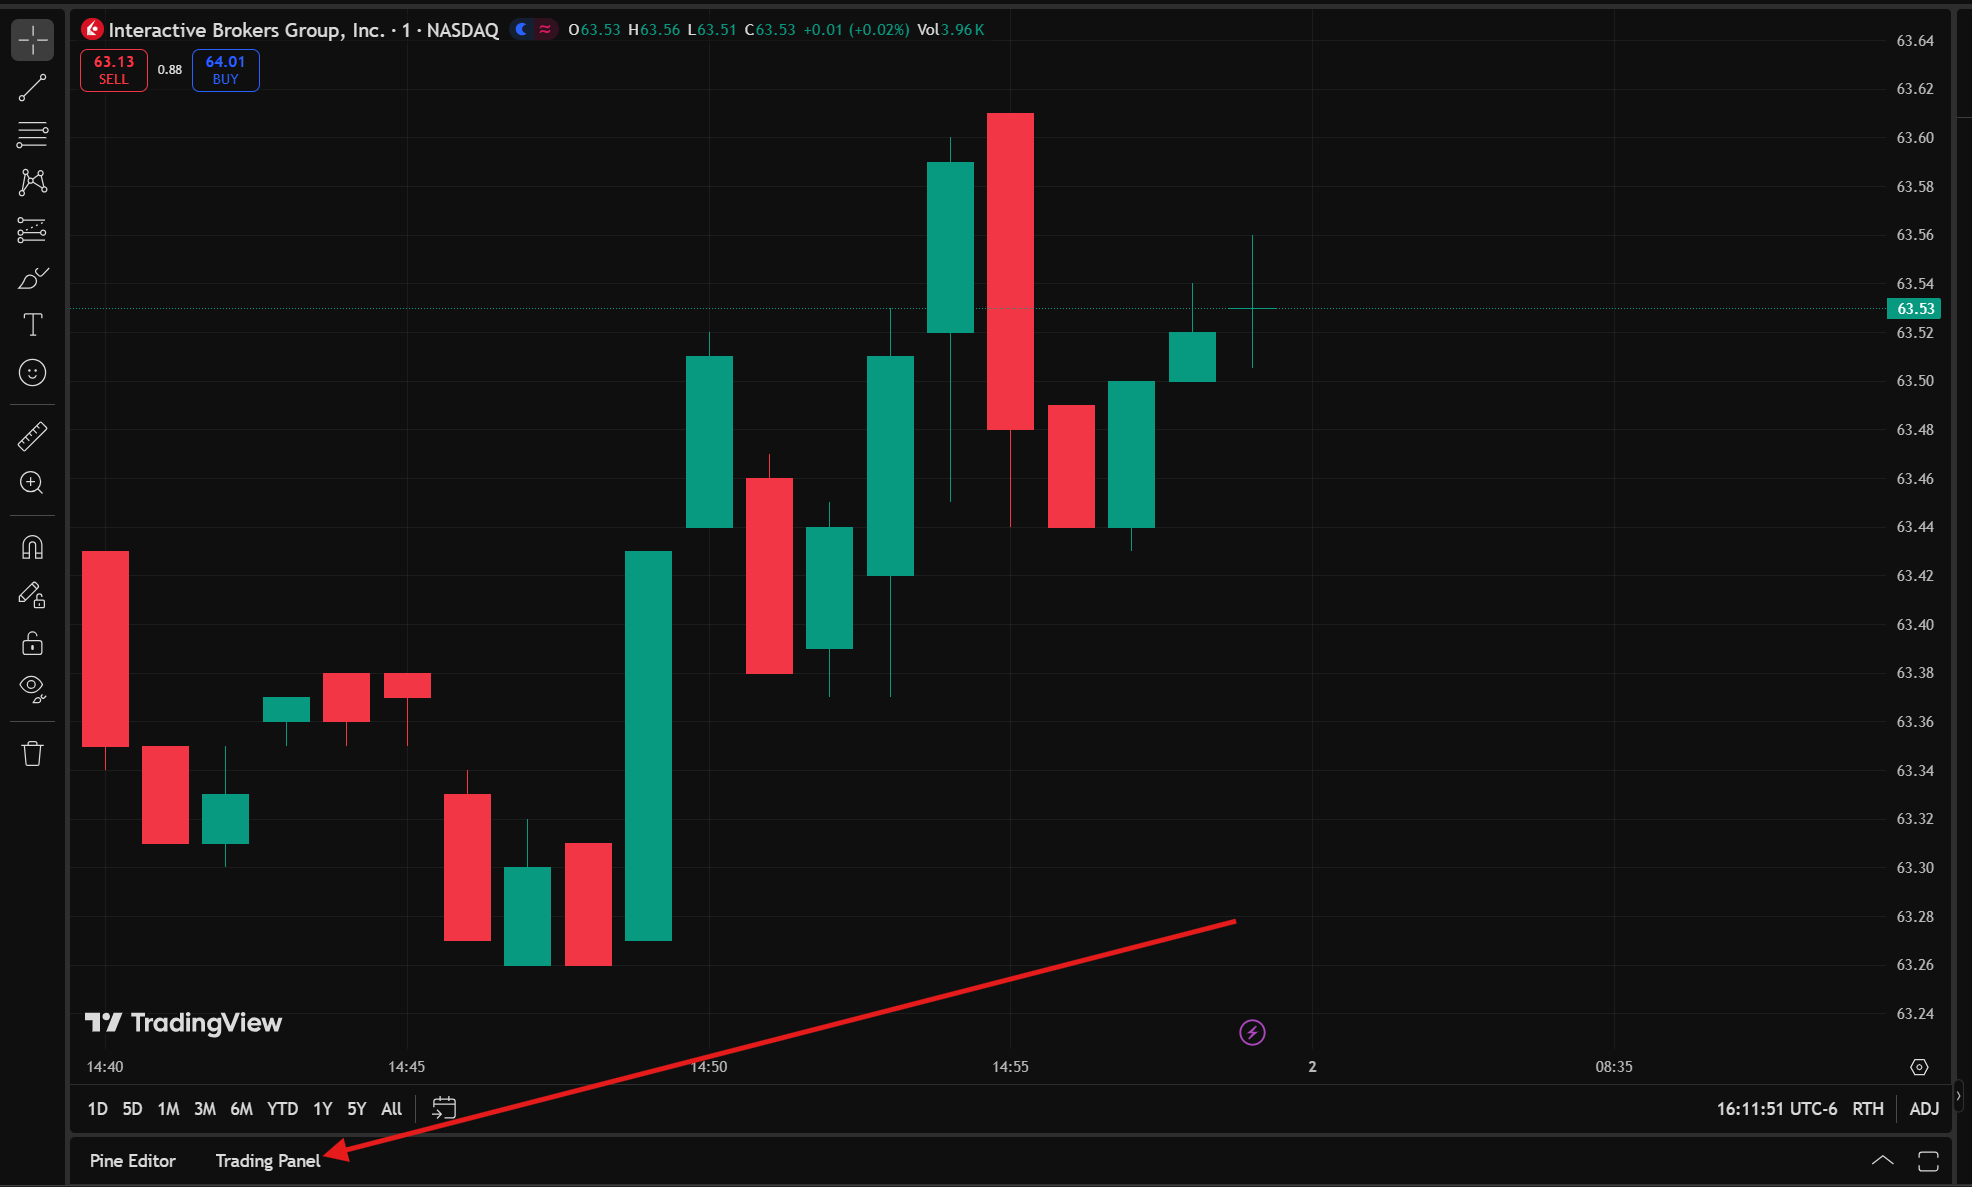Open the go to date calendar

coord(444,1108)
